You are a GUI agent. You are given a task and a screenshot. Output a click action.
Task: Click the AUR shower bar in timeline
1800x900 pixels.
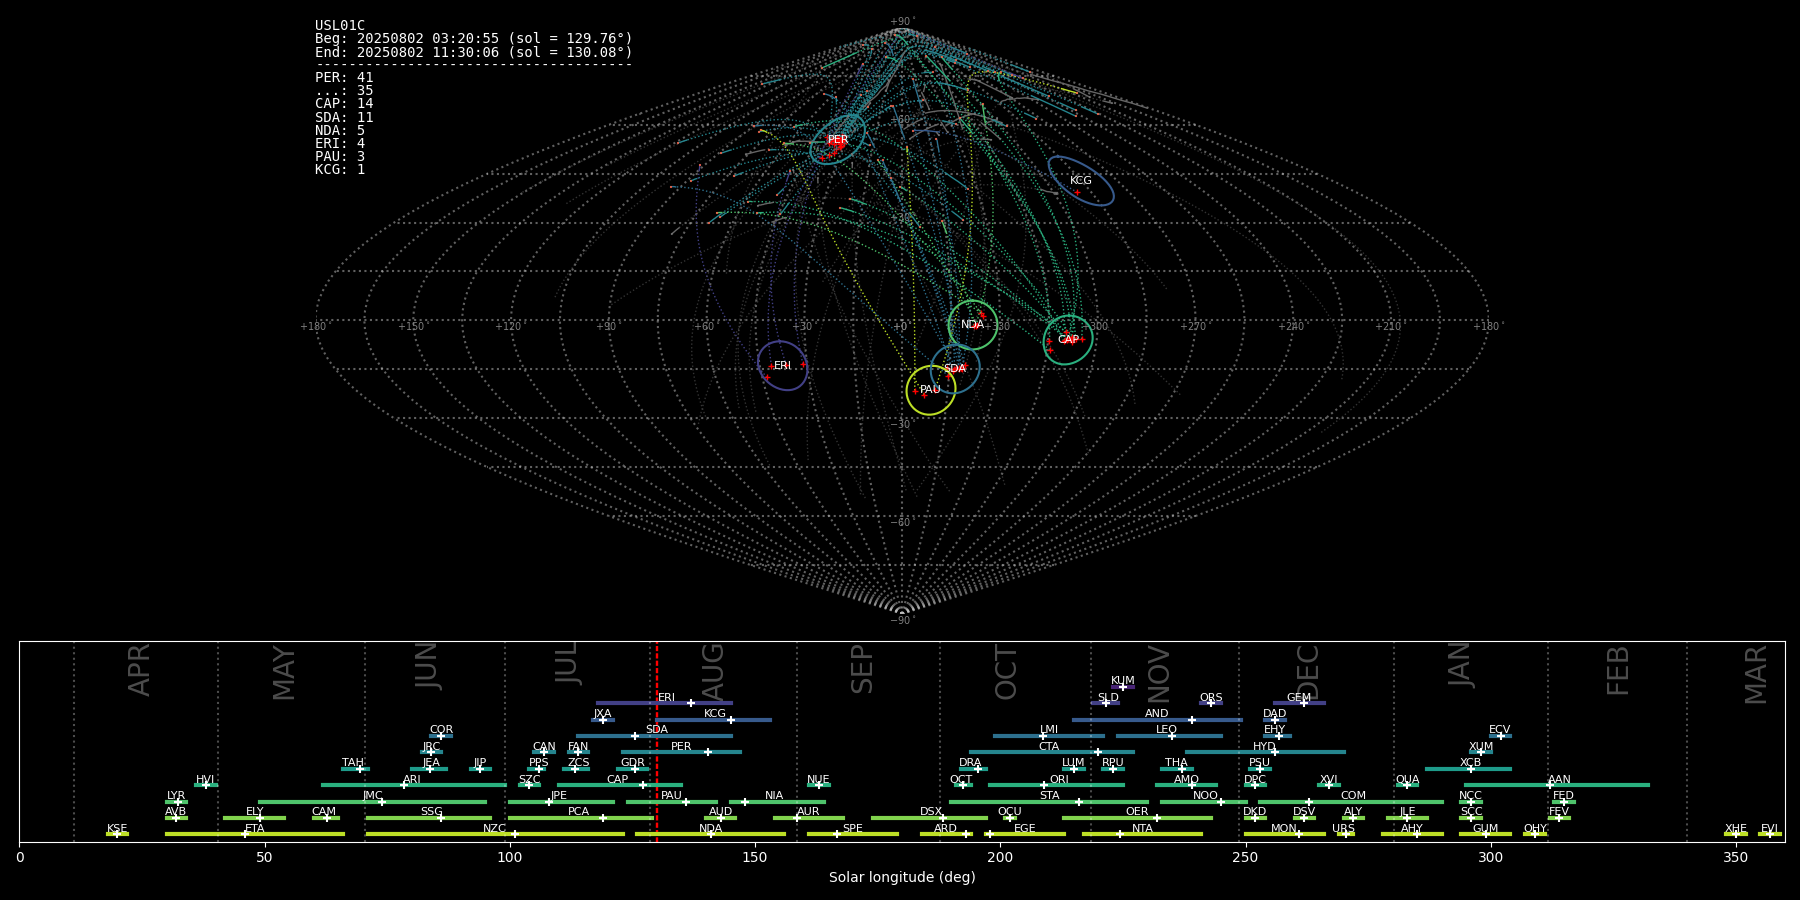tap(808, 818)
